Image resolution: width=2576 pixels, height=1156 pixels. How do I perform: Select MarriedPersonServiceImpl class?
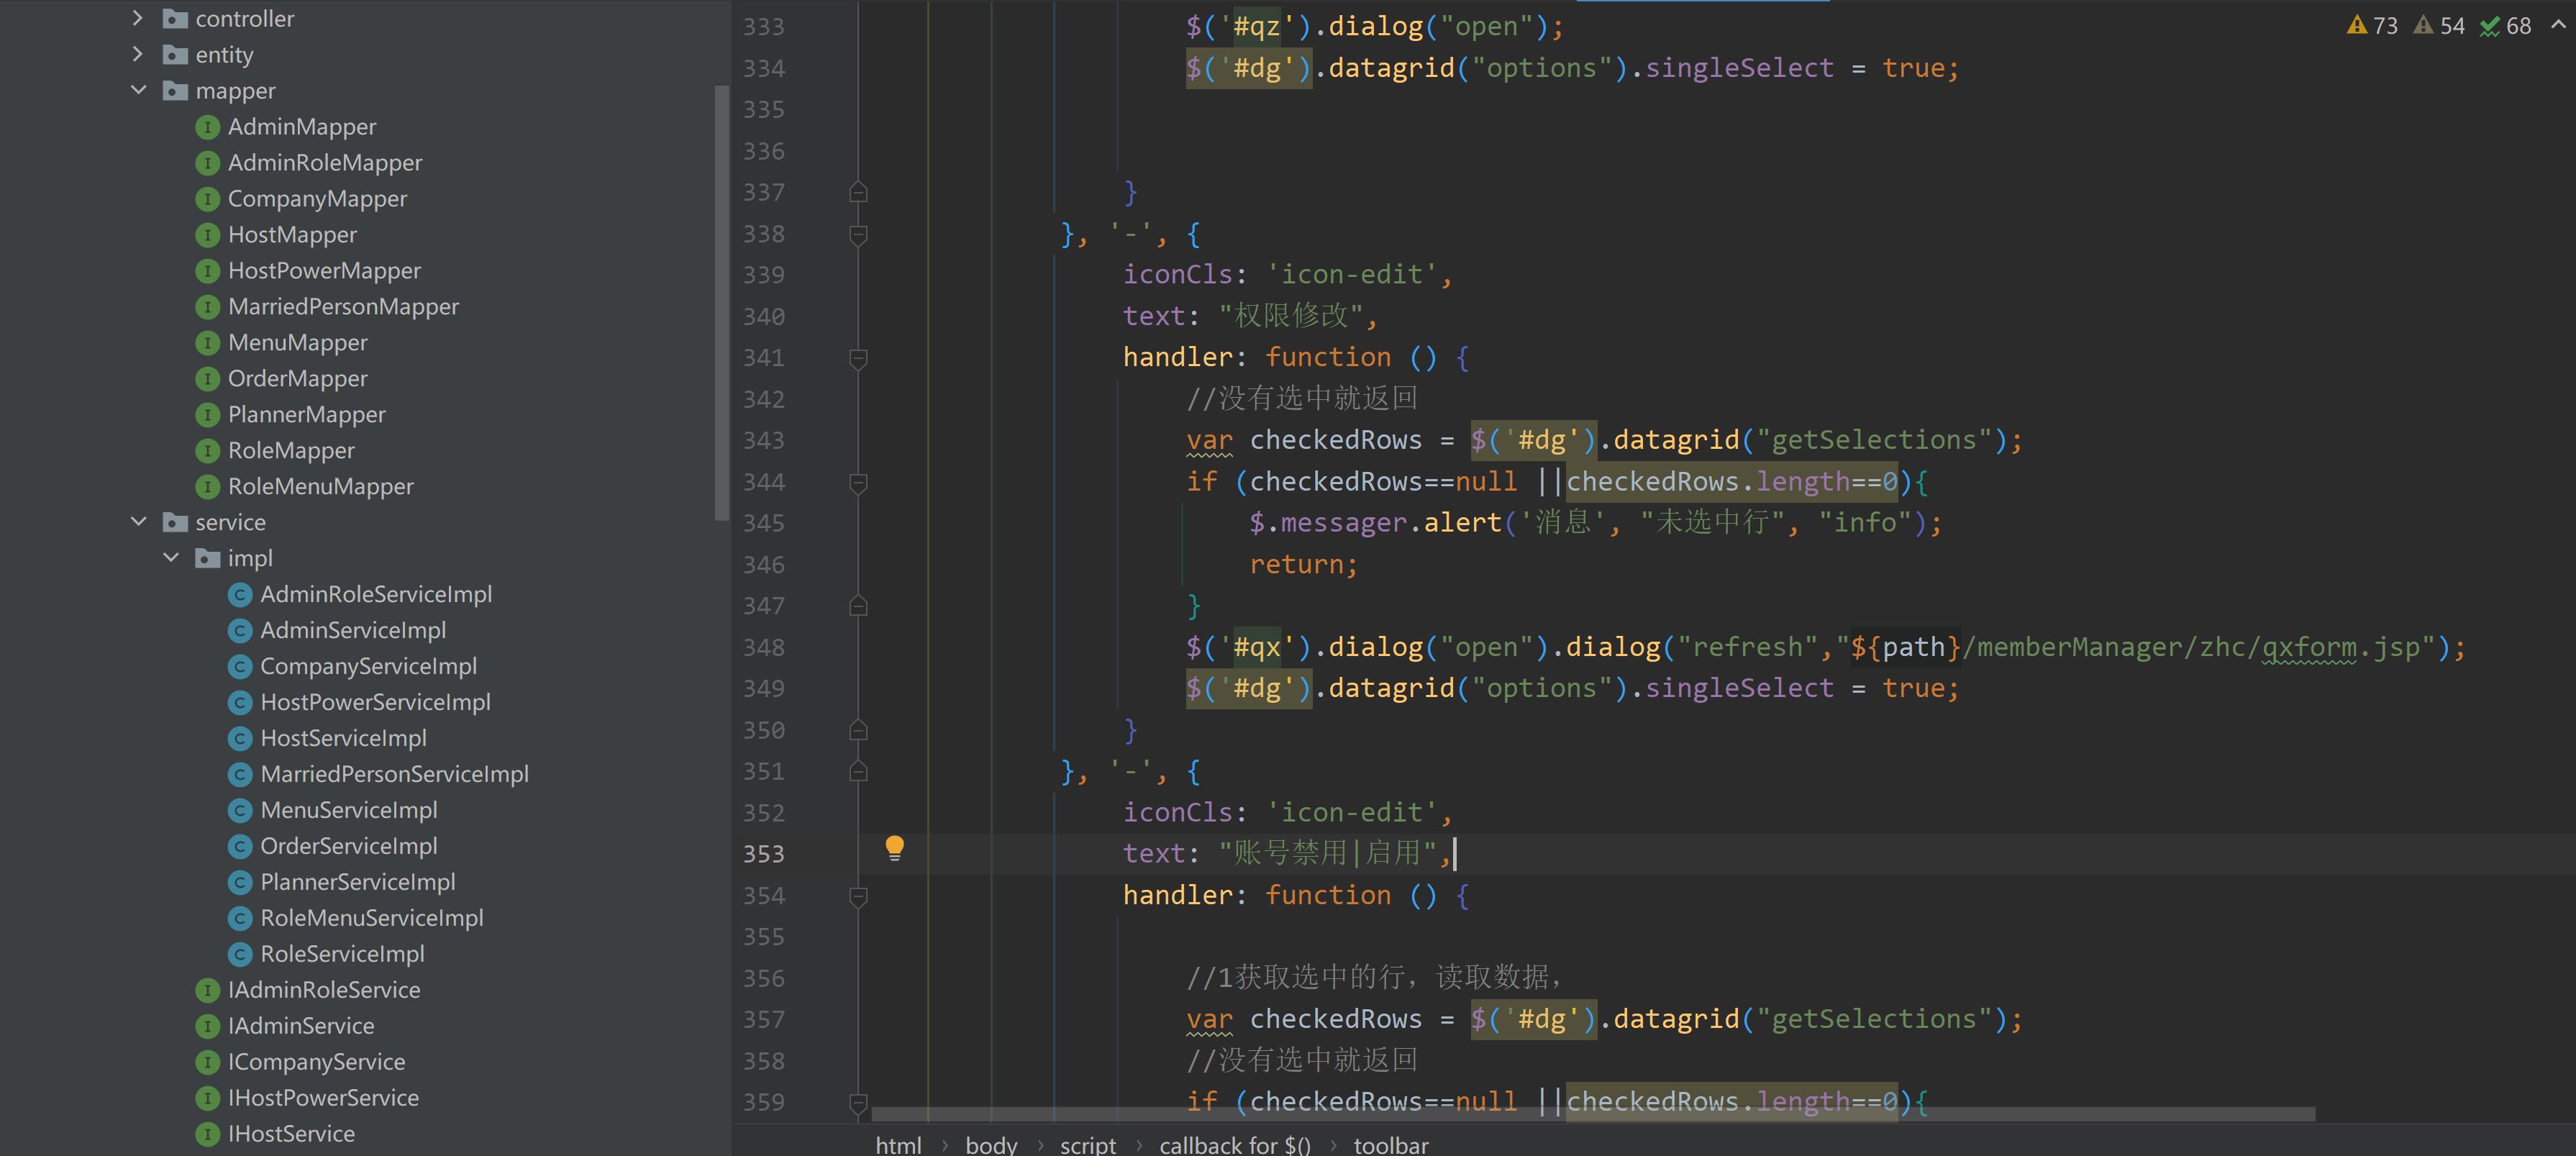[x=394, y=774]
